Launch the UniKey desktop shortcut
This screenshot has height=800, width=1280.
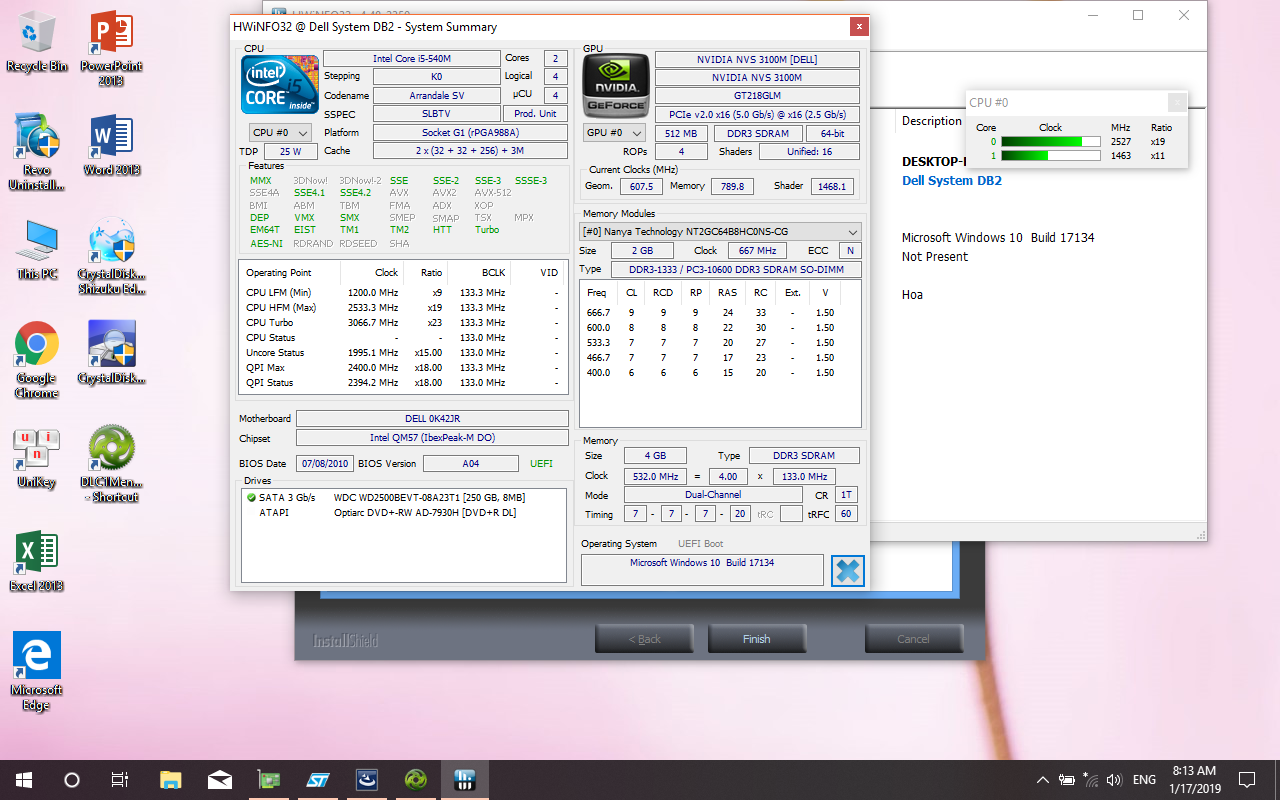pos(37,458)
